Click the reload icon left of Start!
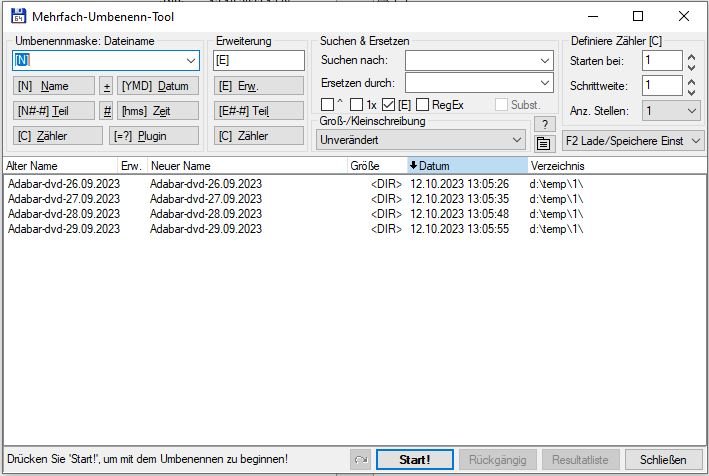This screenshot has height=476, width=709. (x=360, y=460)
